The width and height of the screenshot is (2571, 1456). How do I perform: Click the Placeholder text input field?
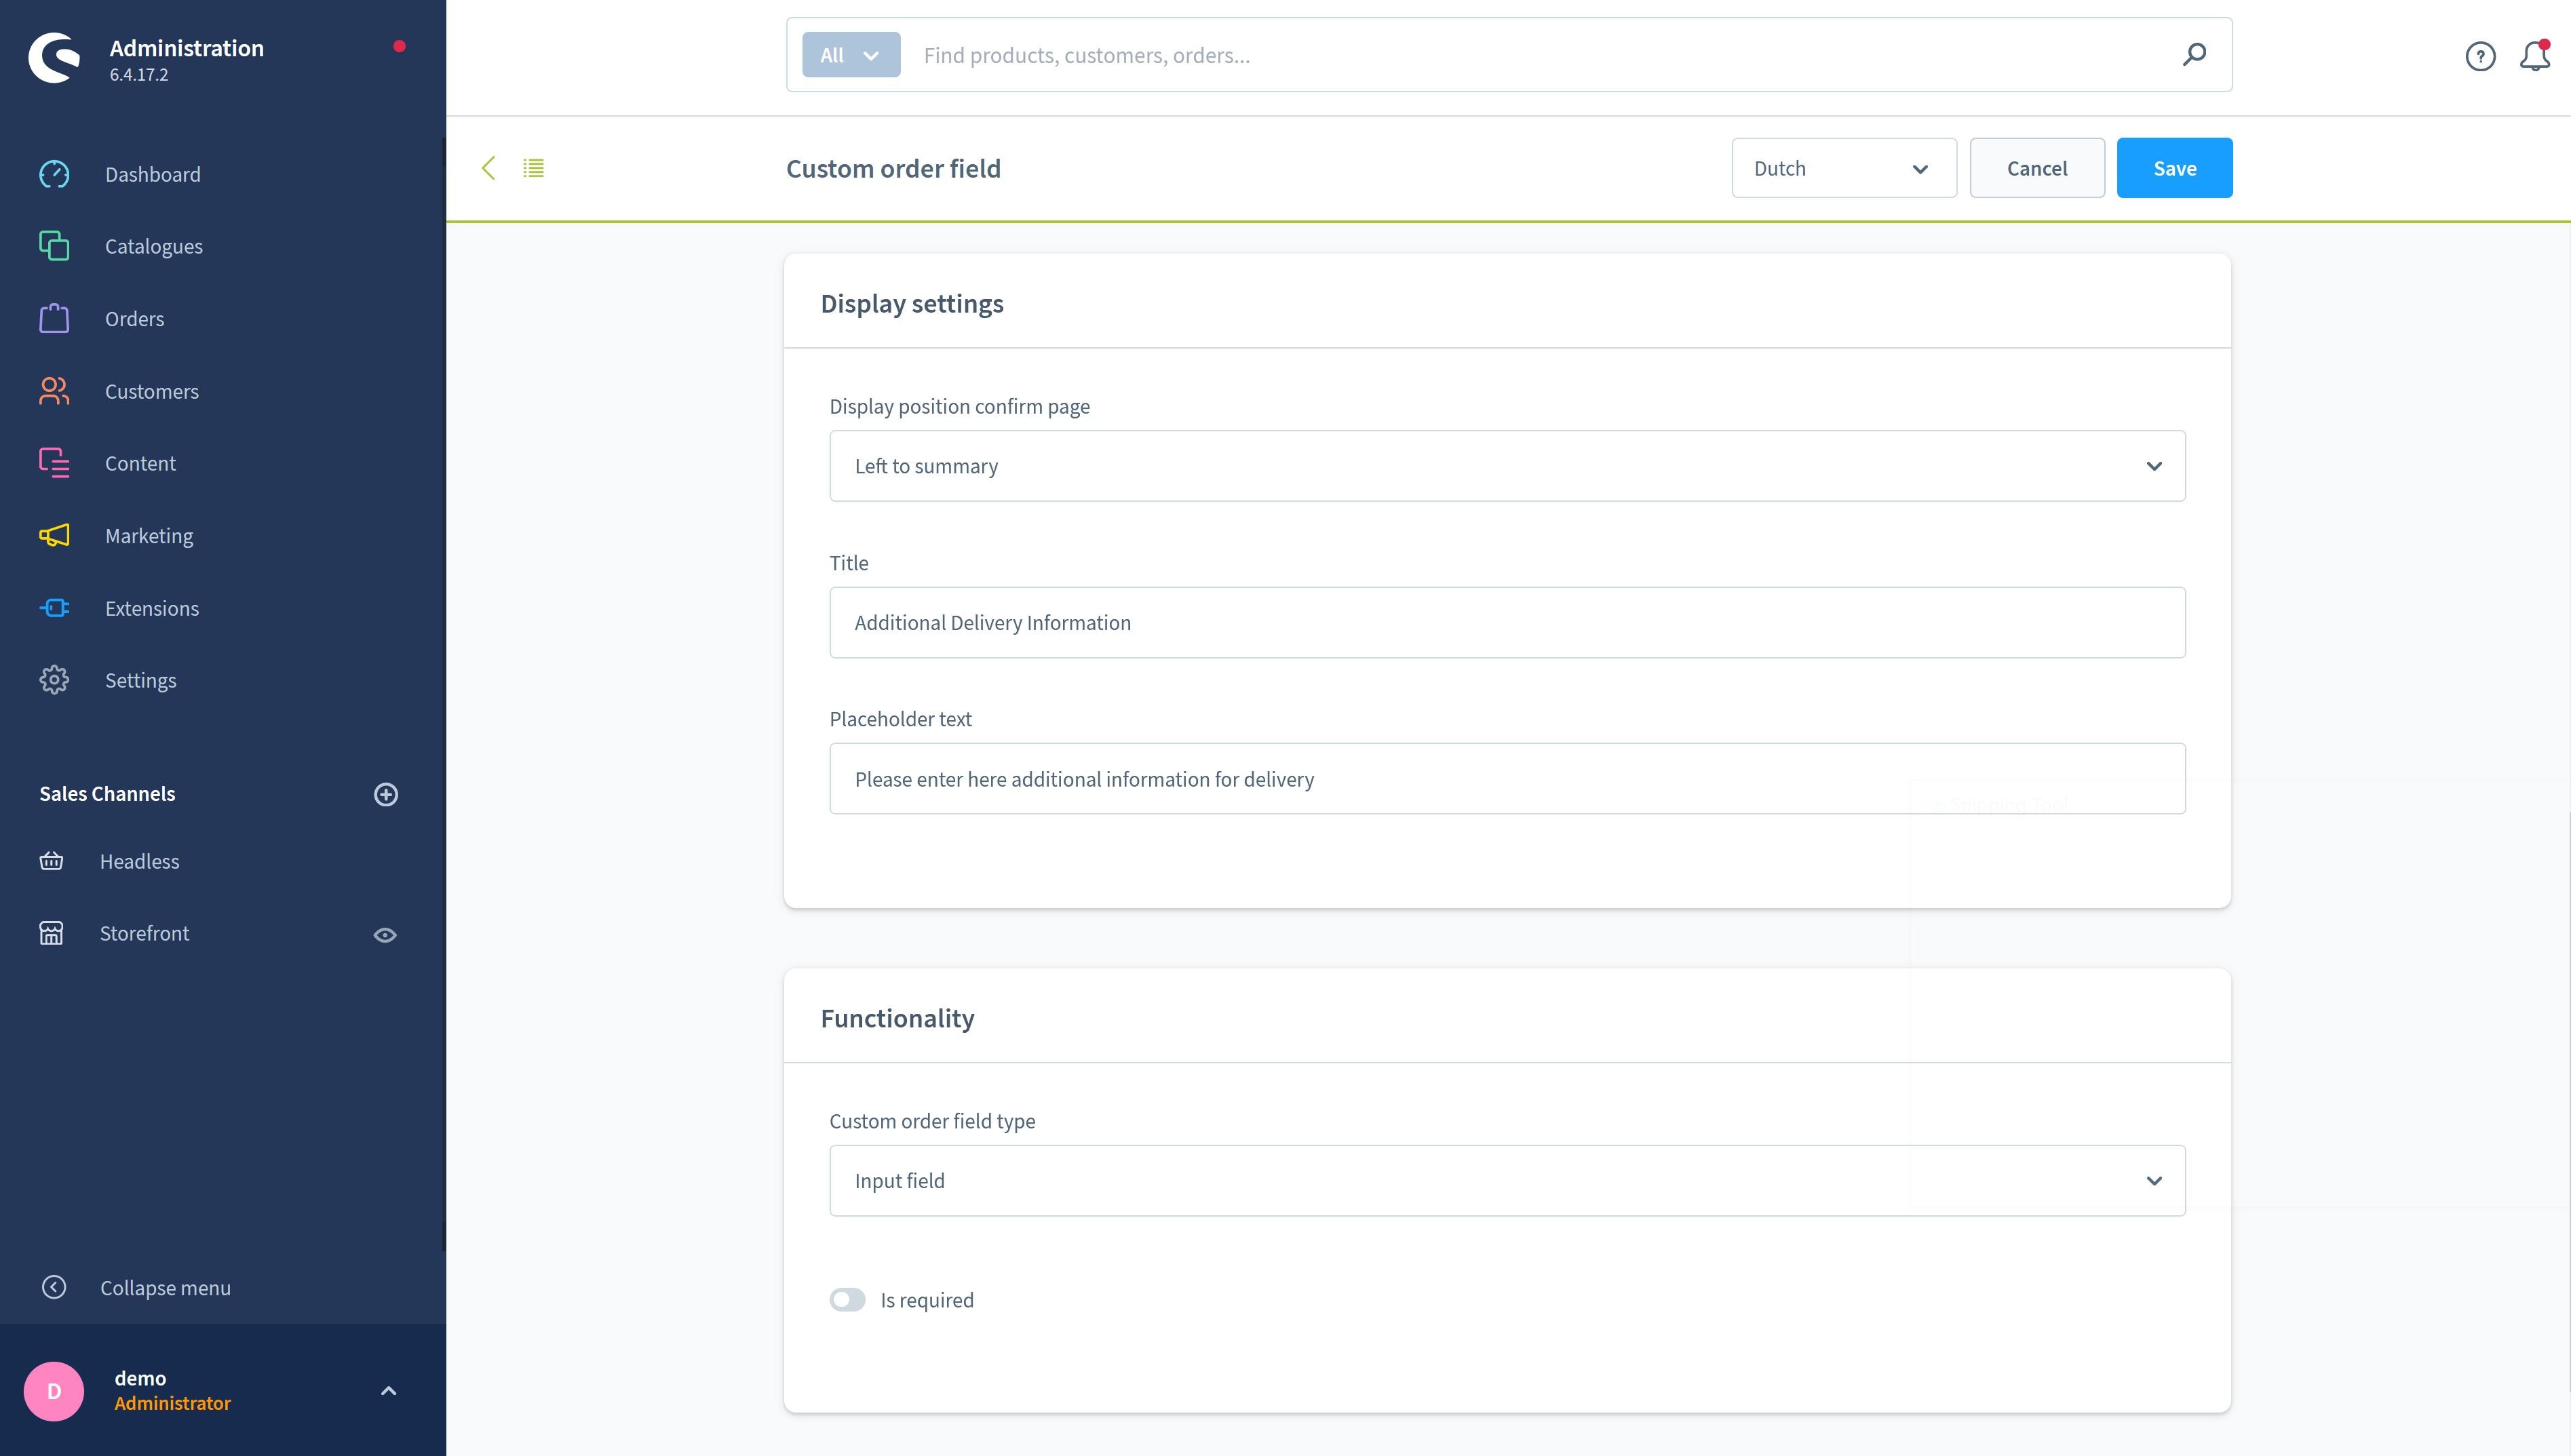(1507, 779)
